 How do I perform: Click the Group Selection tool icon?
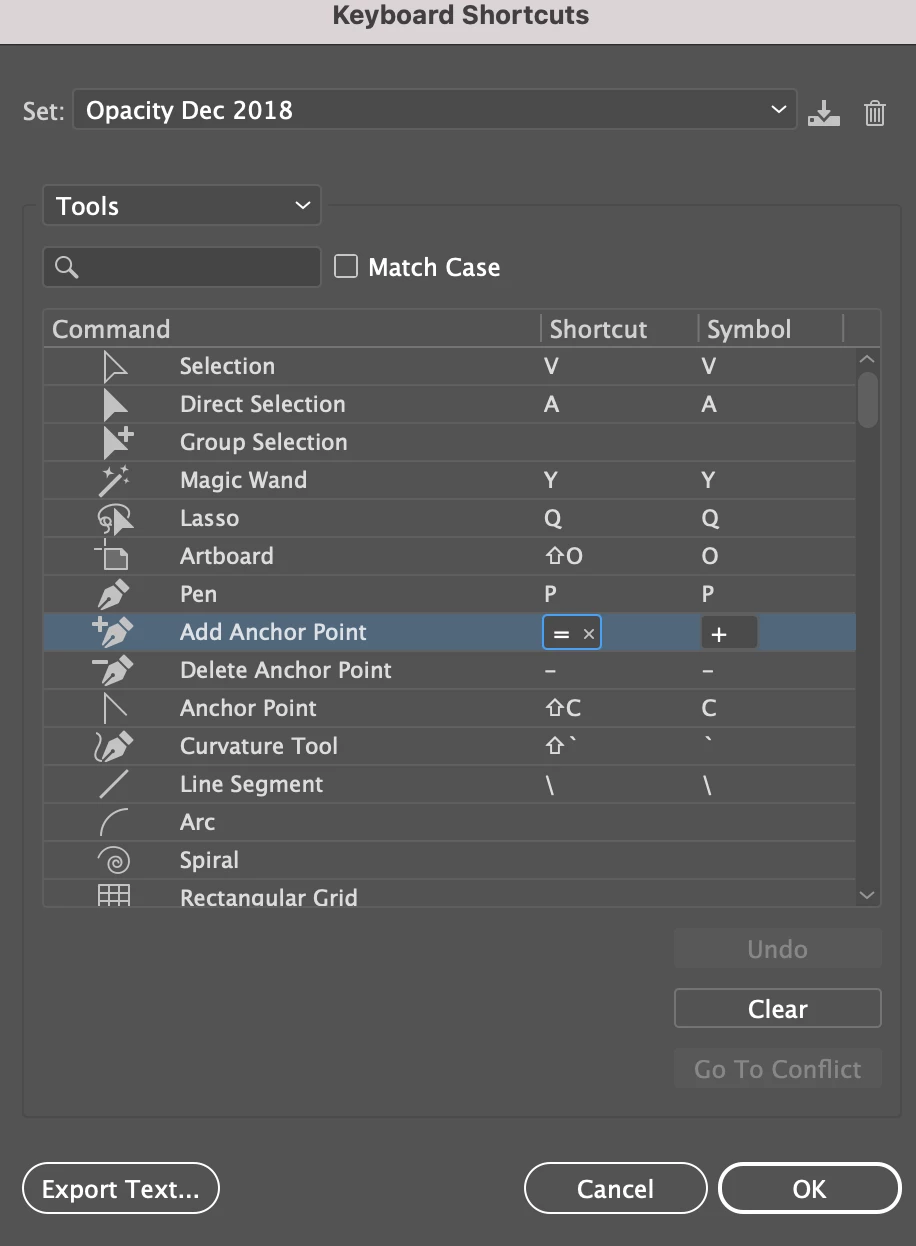pyautogui.click(x=117, y=443)
